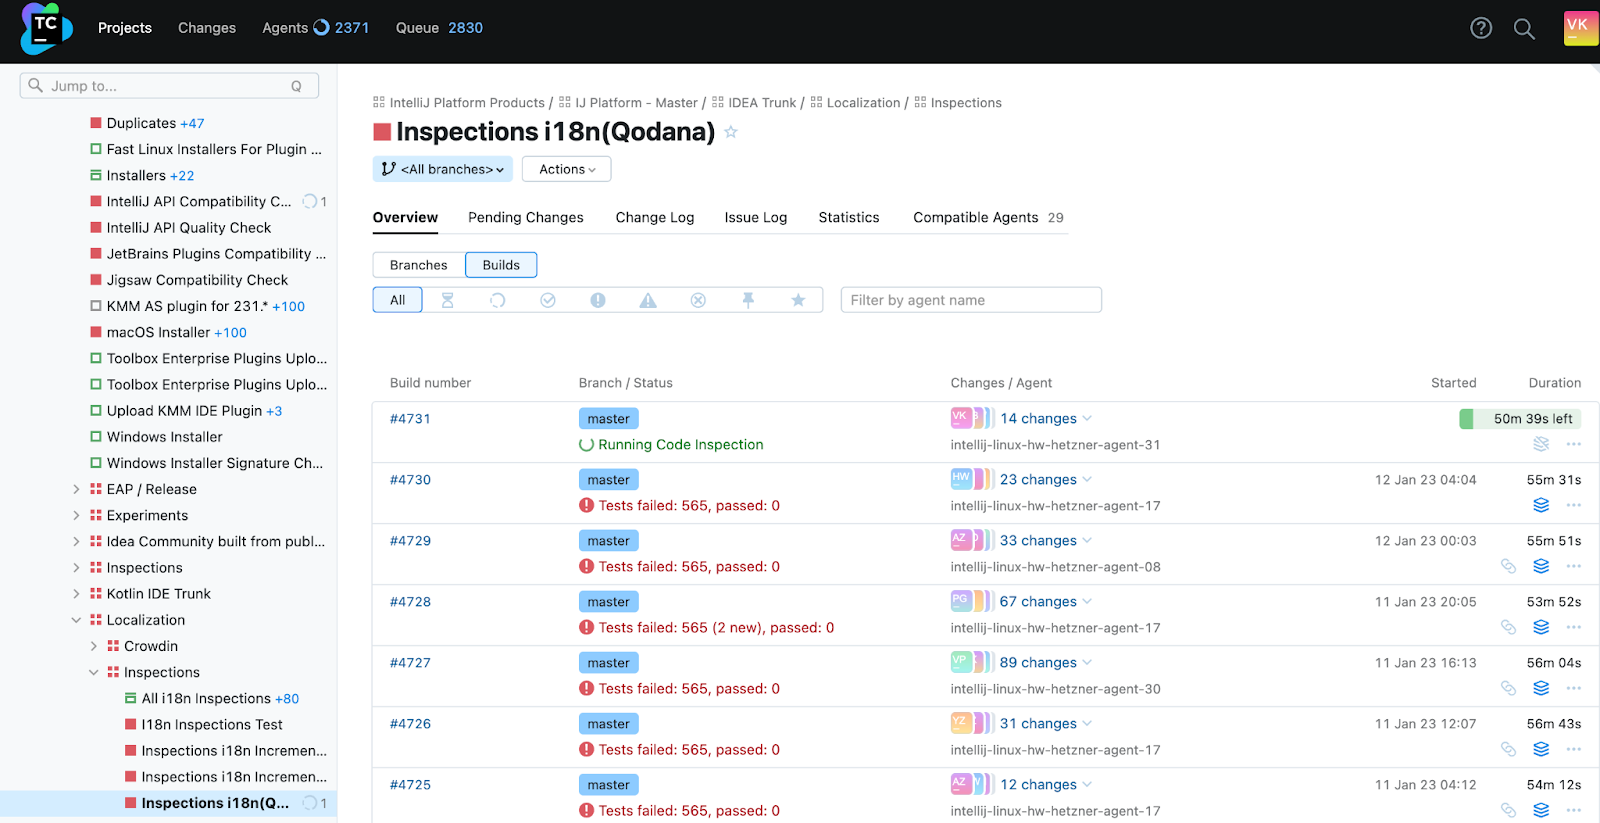Click the more options dots for #4729
This screenshot has width=1600, height=823.
pyautogui.click(x=1574, y=567)
